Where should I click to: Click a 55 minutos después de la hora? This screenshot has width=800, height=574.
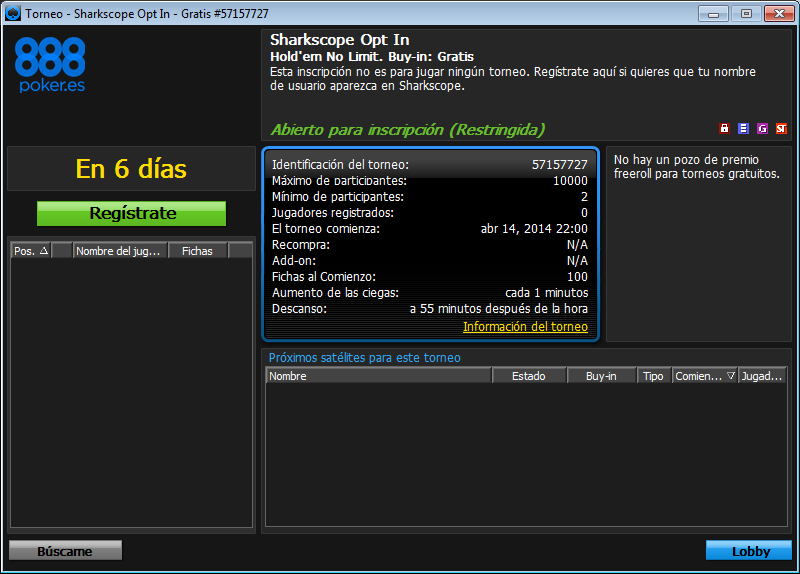(498, 309)
